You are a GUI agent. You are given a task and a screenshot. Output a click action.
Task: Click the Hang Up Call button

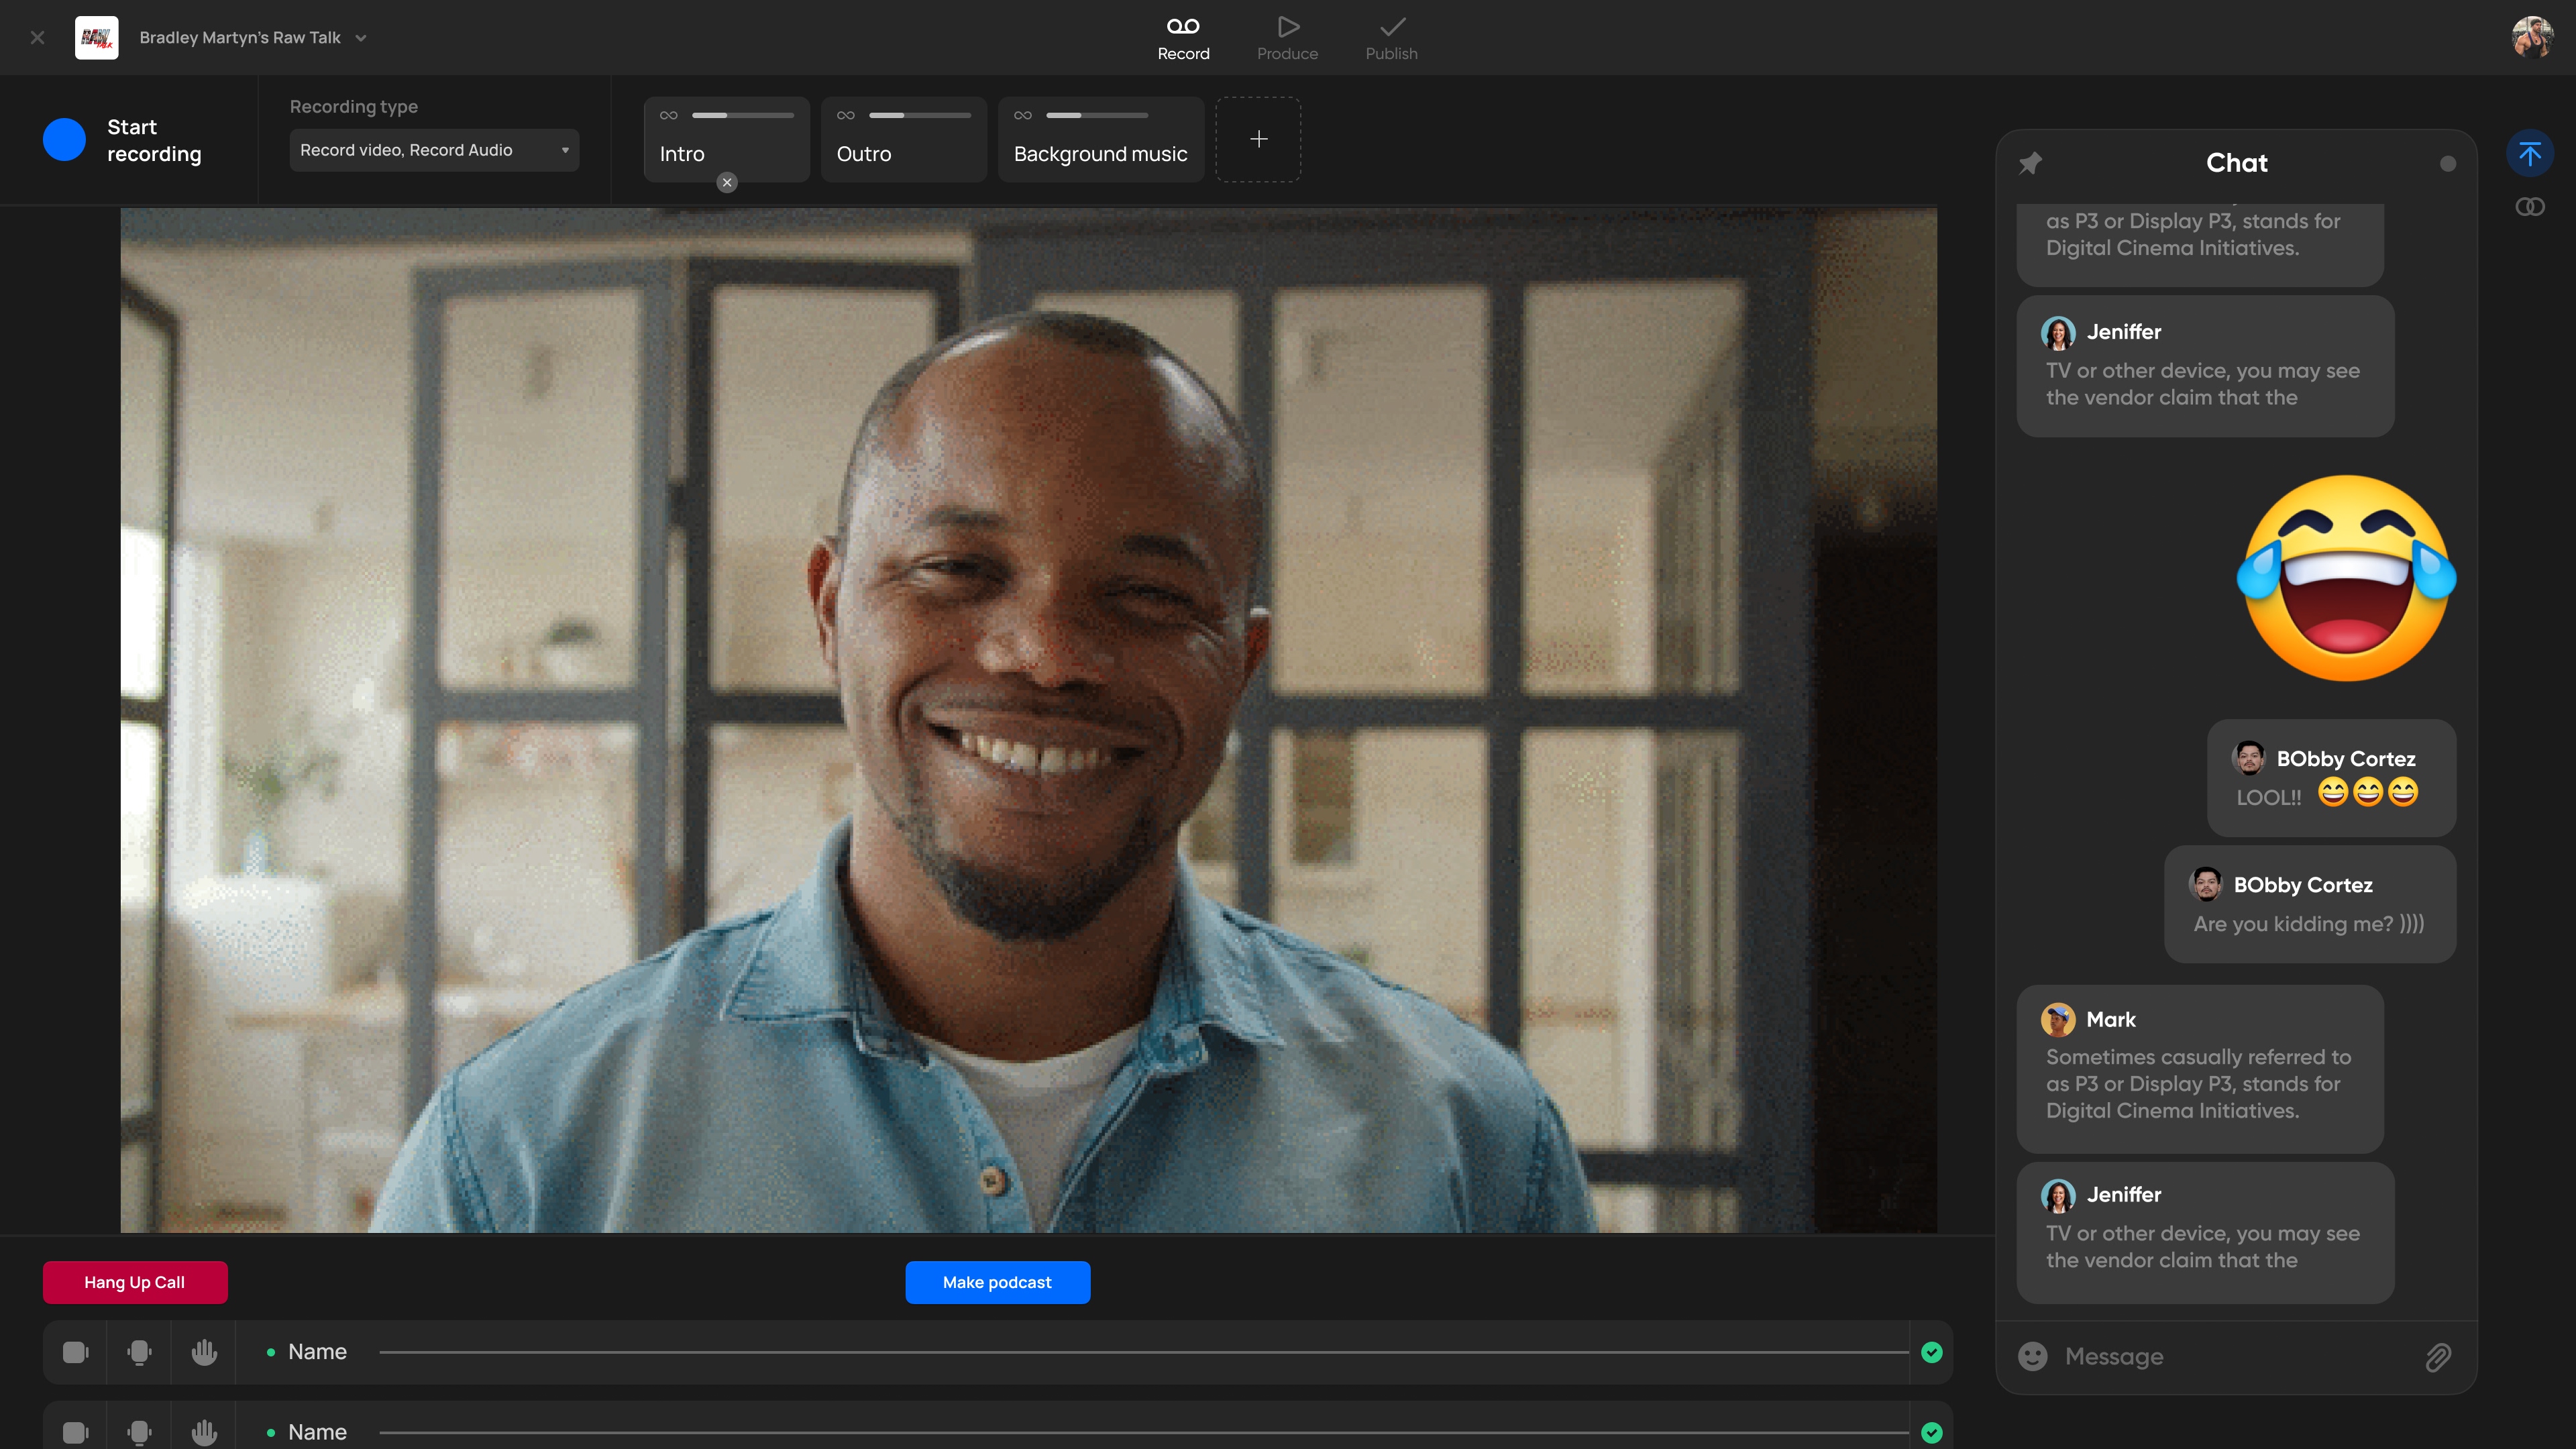[x=135, y=1282]
